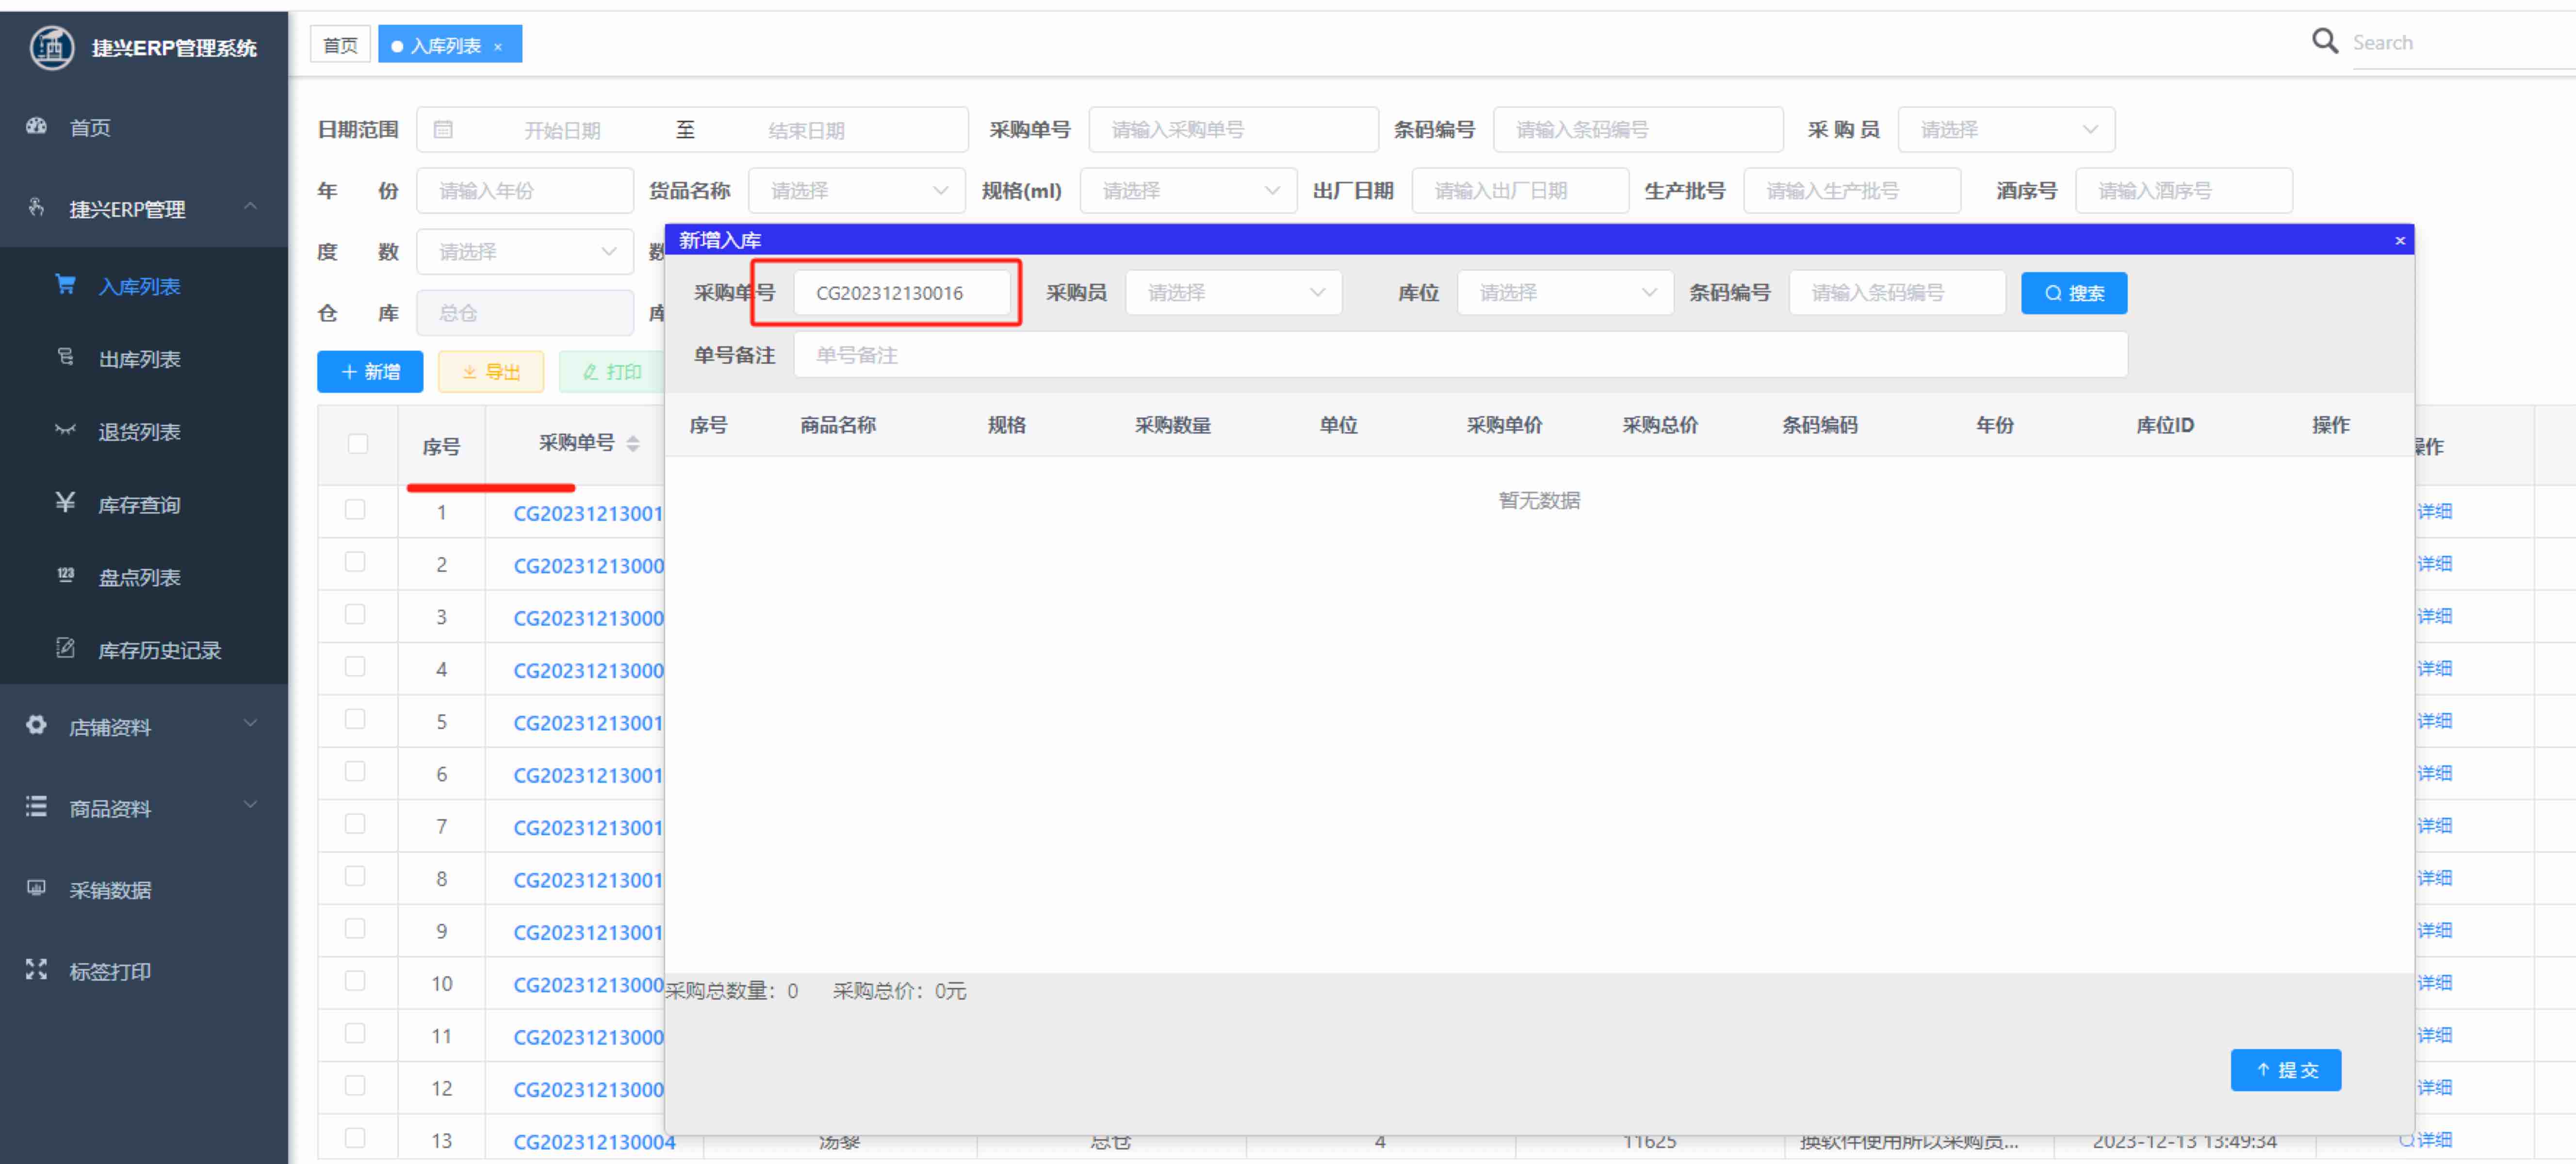2576x1164 pixels.
Task: Click the 退货列表 sidebar icon
Action: [65, 430]
